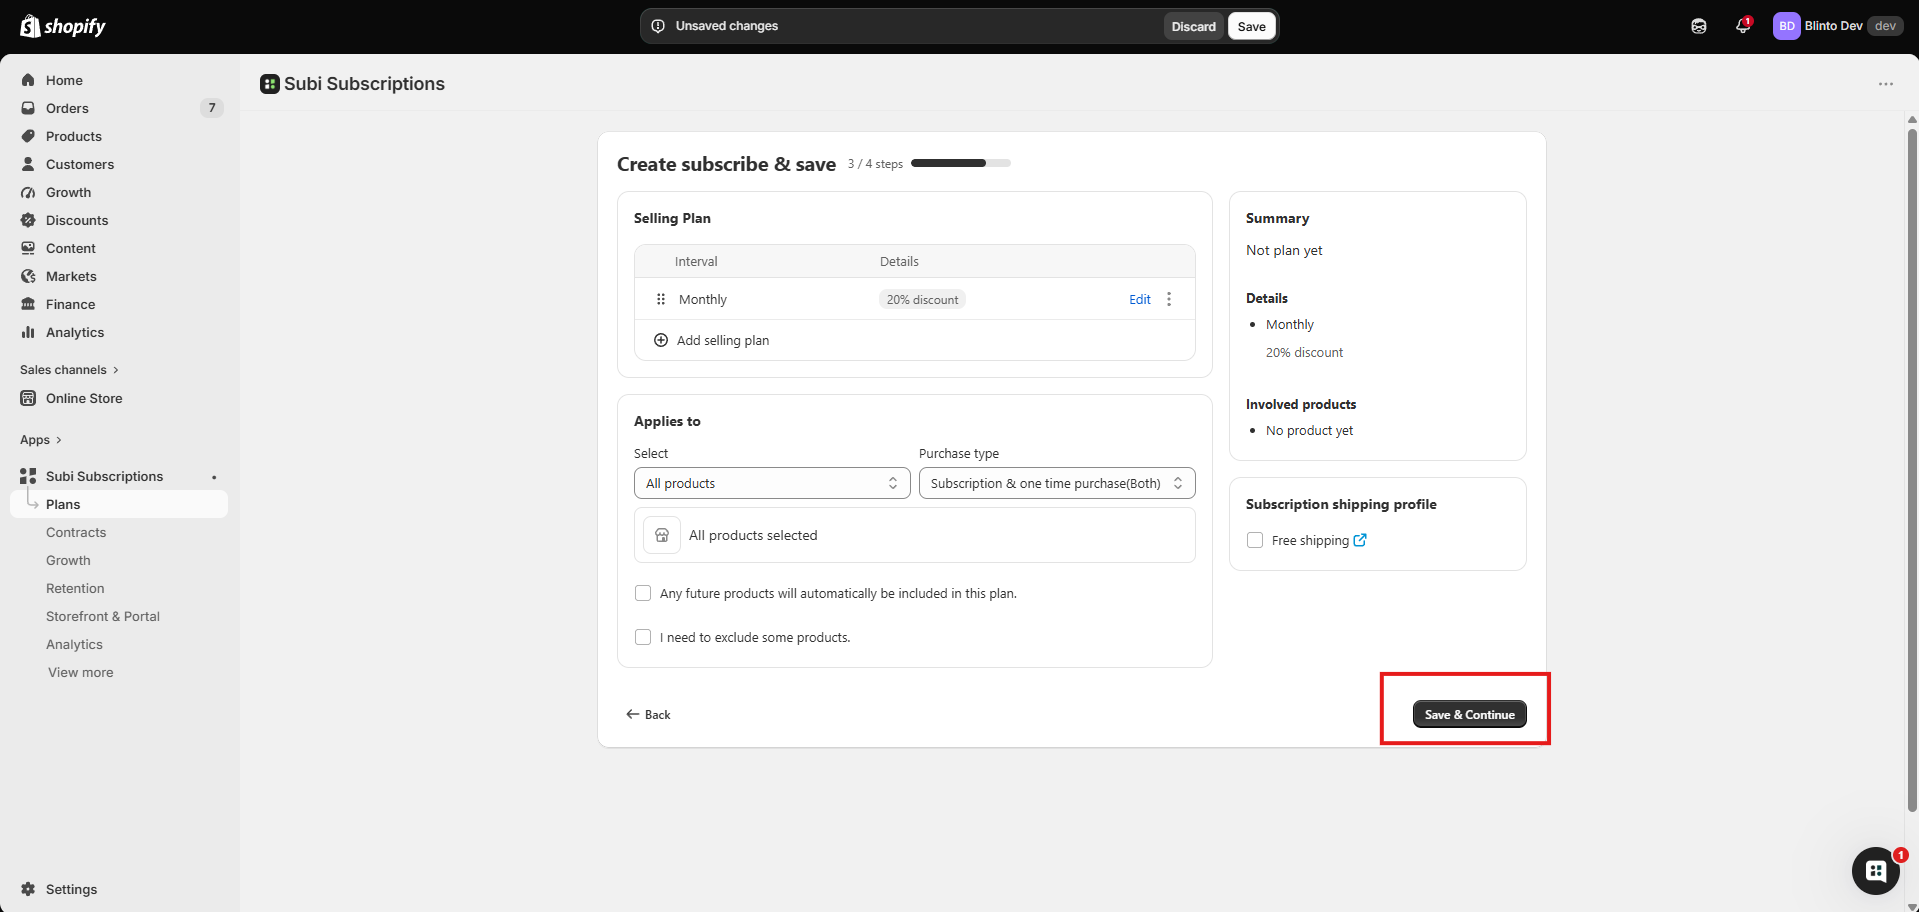Viewport: 1919px width, 912px height.
Task: Open the Monthly plan's more options menu
Action: pyautogui.click(x=1169, y=299)
